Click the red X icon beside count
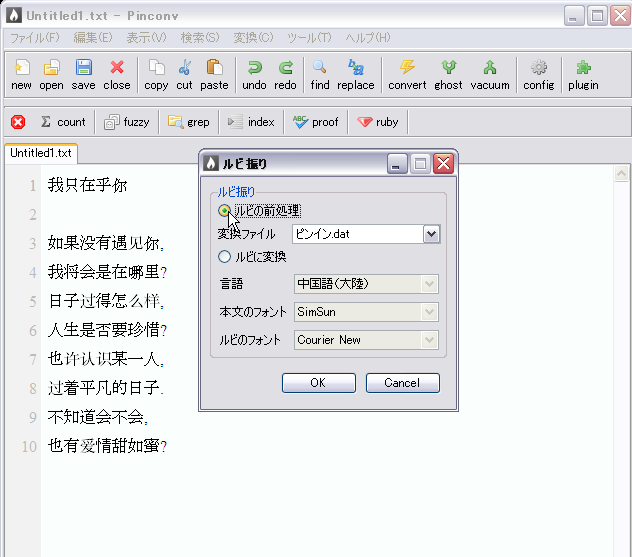The width and height of the screenshot is (632, 557). pyautogui.click(x=18, y=122)
